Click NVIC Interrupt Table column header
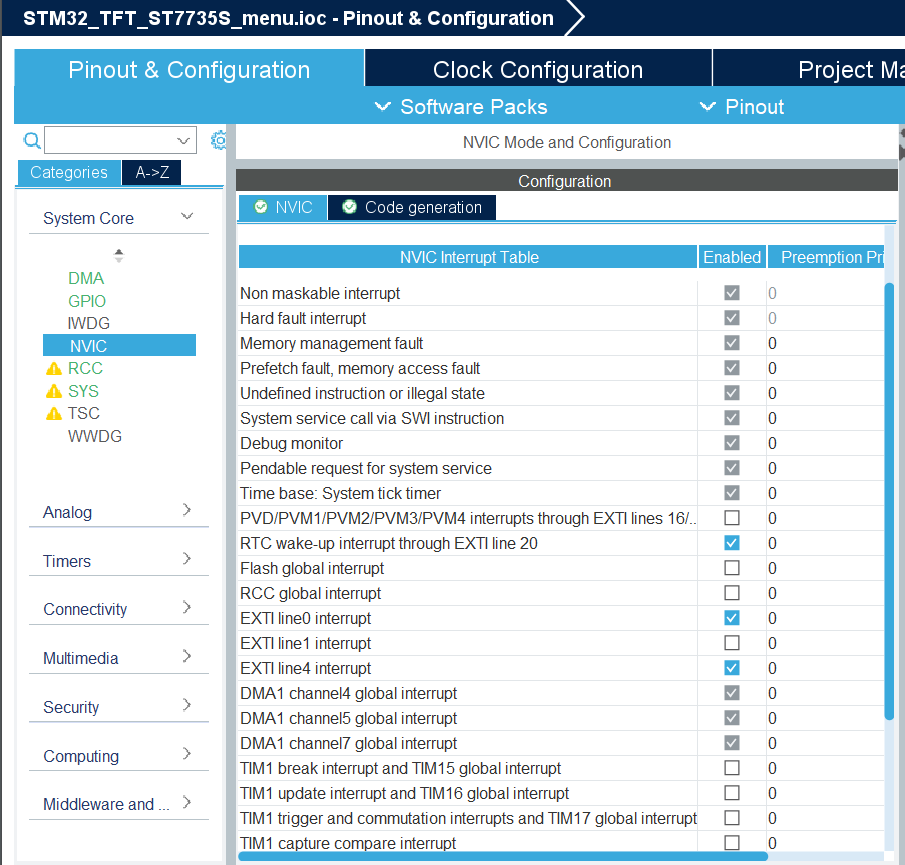The image size is (905, 865). pos(468,257)
